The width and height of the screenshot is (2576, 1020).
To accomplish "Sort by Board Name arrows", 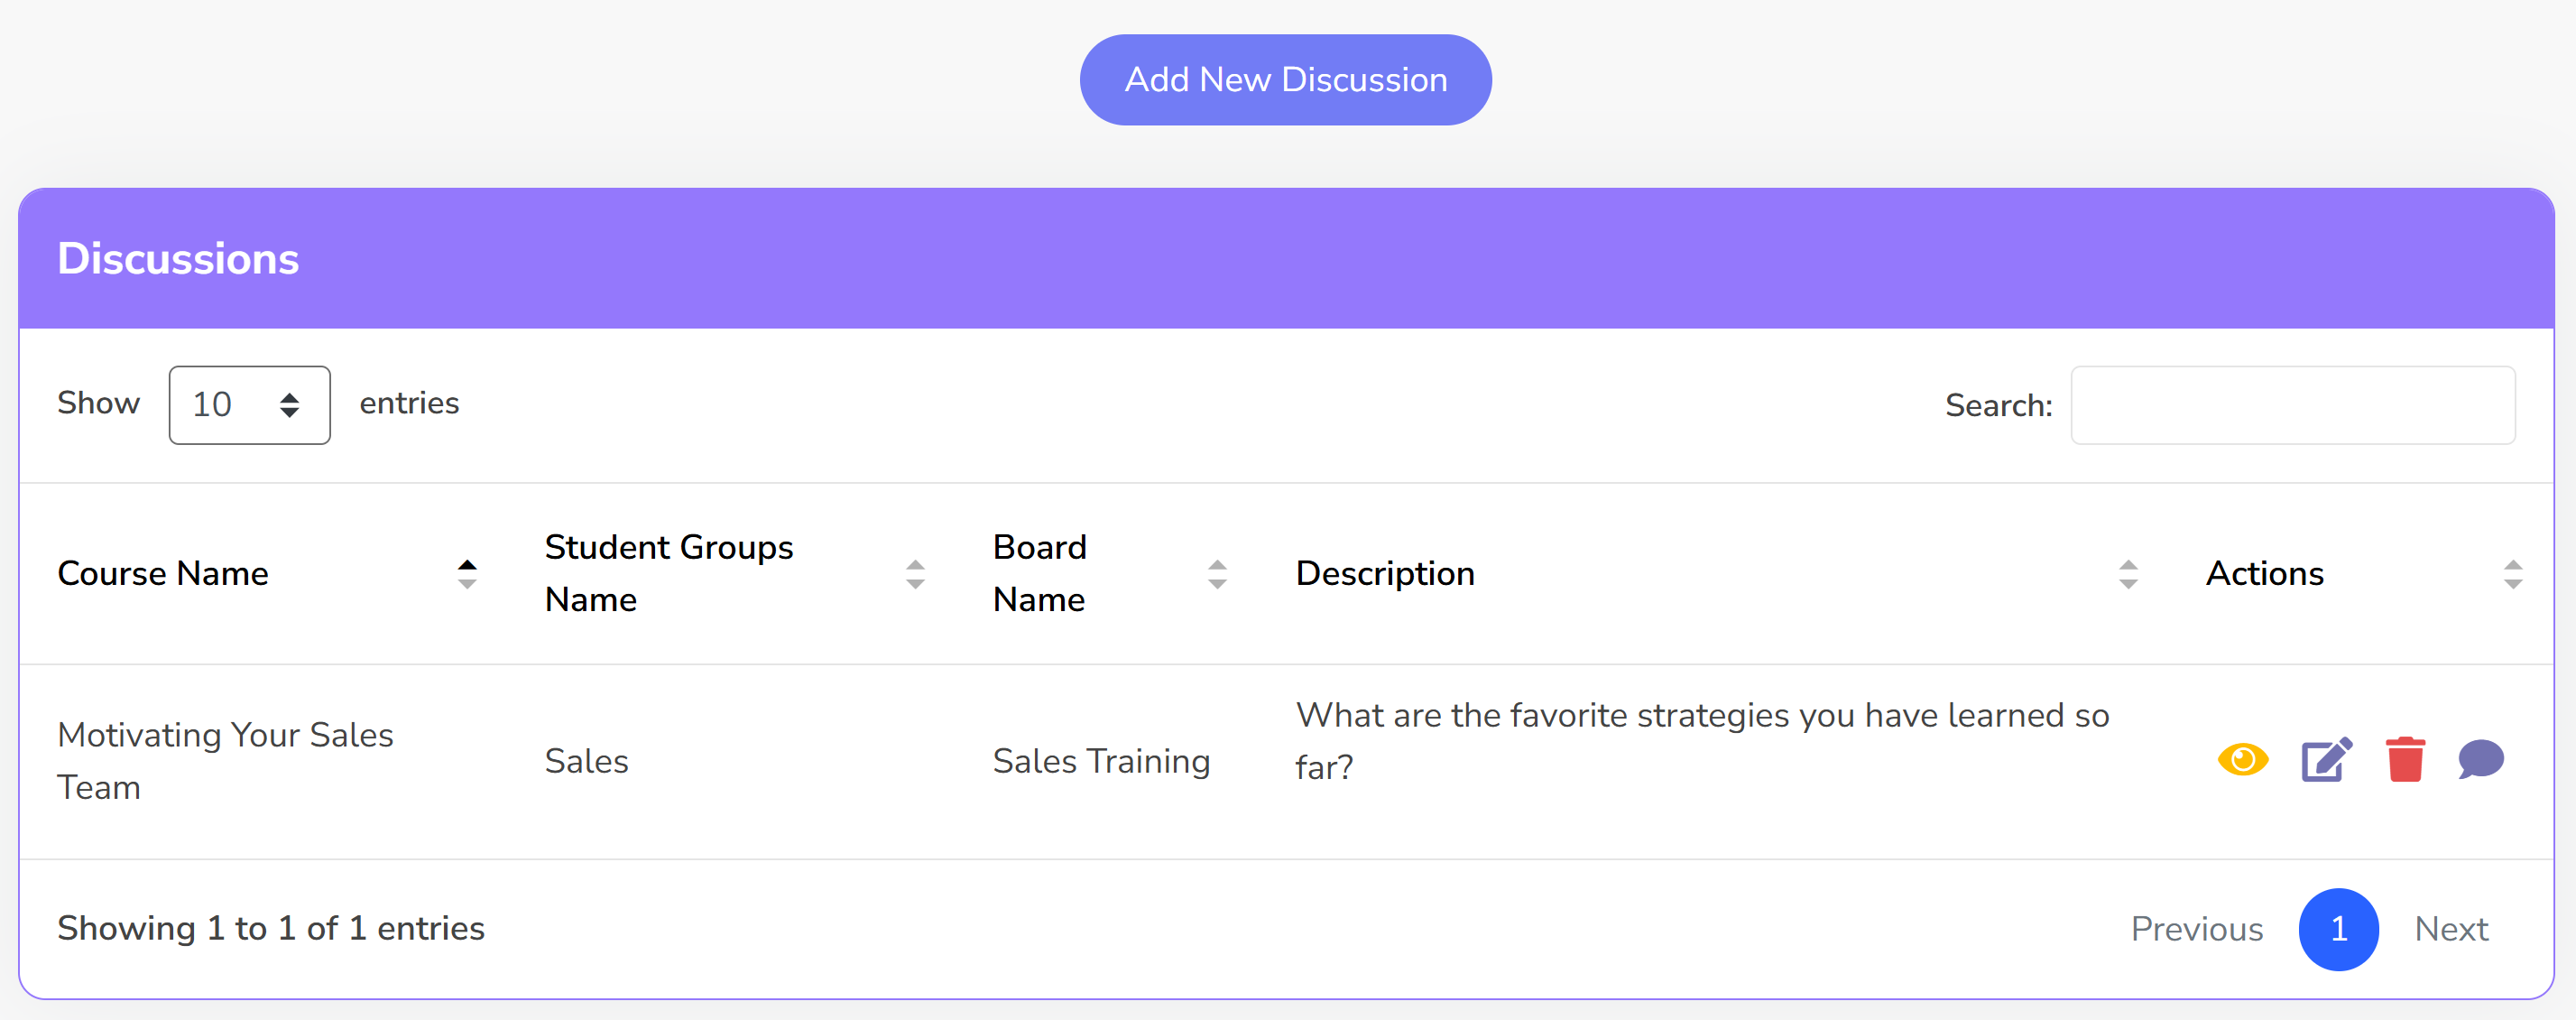I will (1217, 574).
